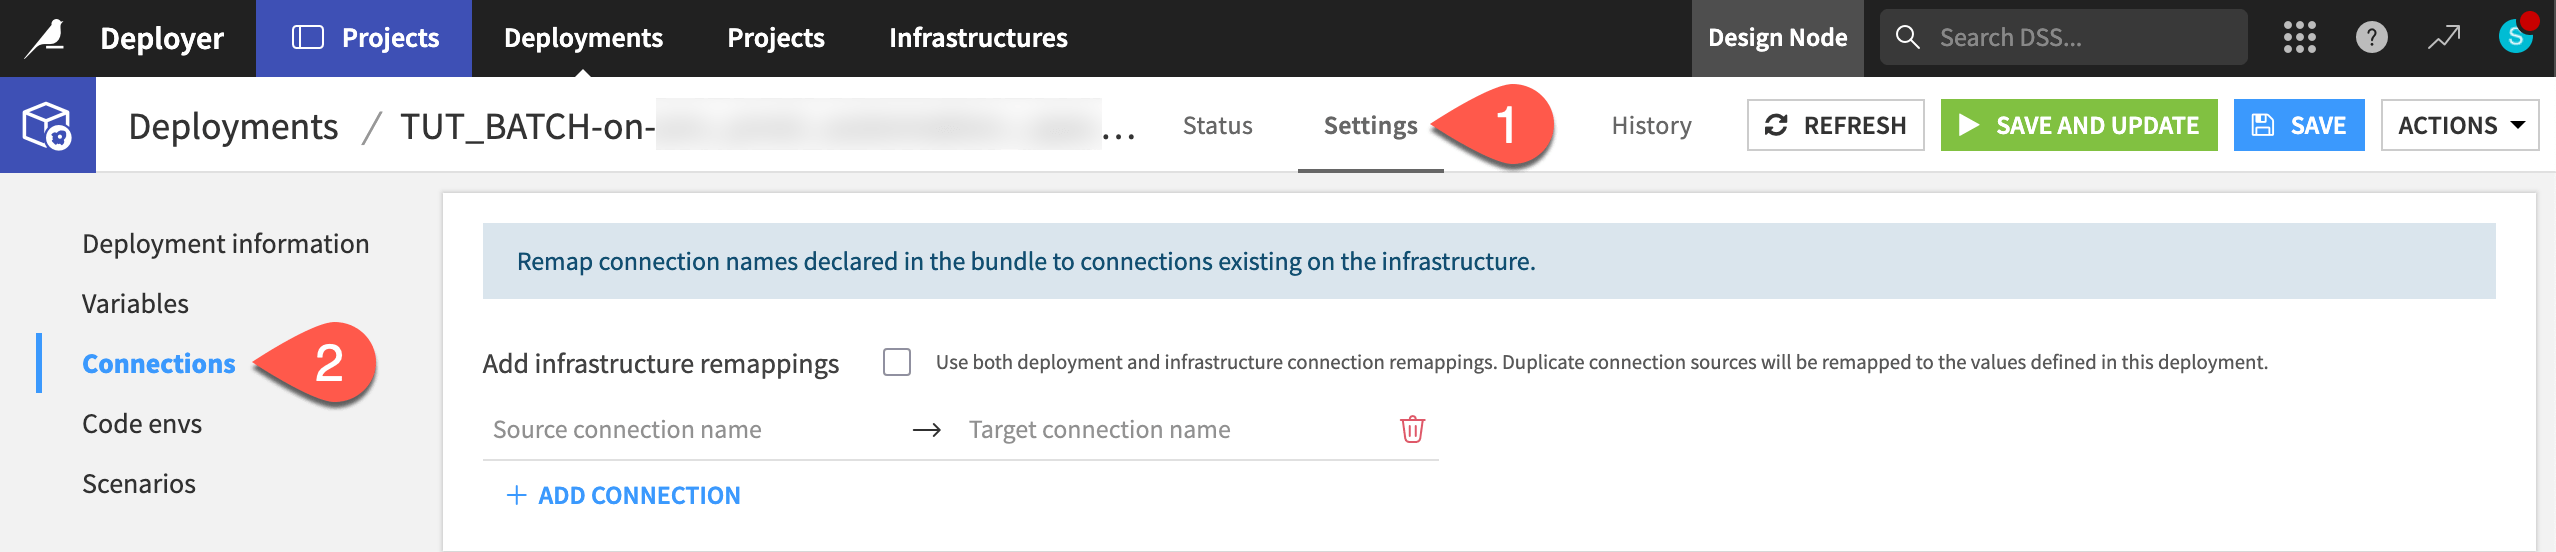The image size is (2556, 552).
Task: Open Deployments breadcrumb link
Action: pyautogui.click(x=233, y=126)
